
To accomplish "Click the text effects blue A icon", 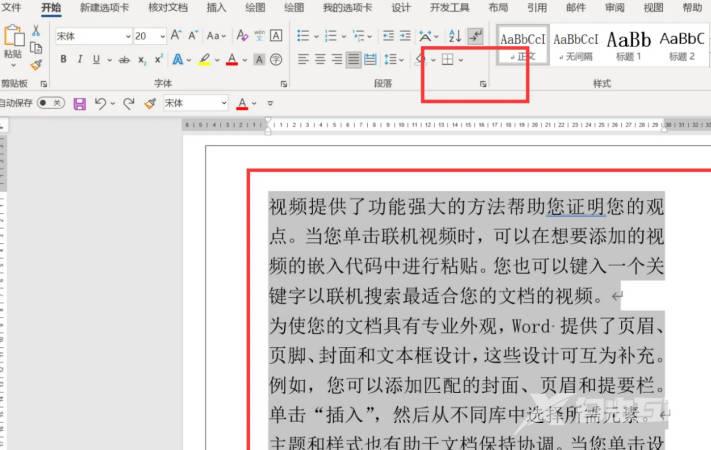I will [178, 59].
